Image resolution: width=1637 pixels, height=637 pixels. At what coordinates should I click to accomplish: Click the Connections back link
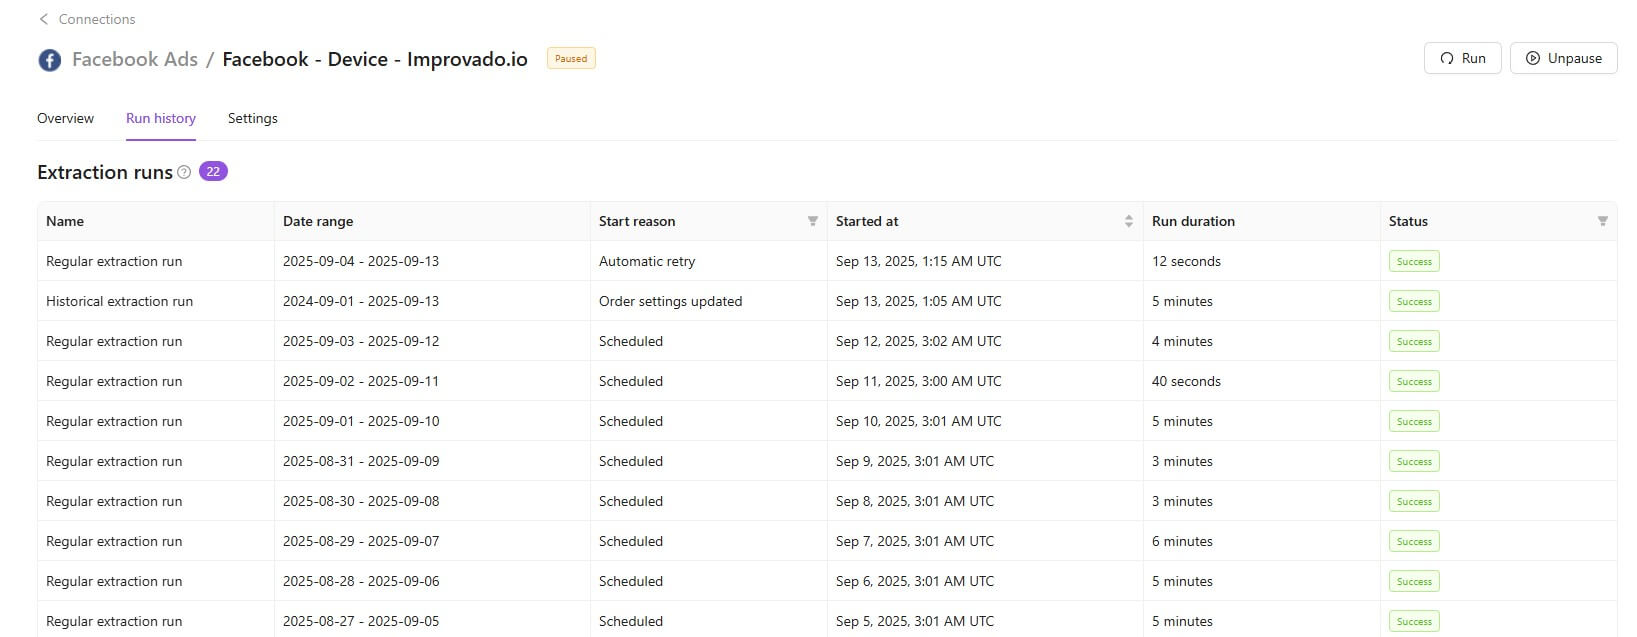click(96, 19)
